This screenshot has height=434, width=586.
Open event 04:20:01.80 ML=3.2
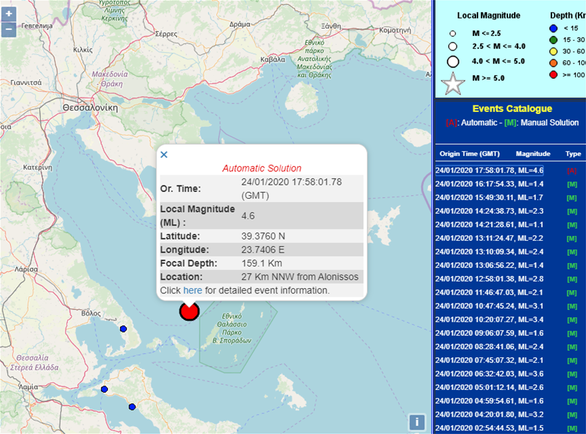pos(489,415)
